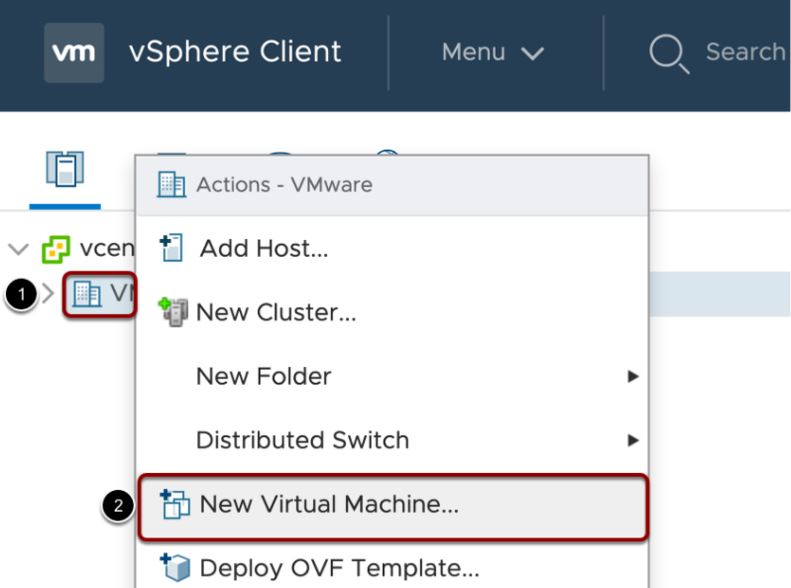The image size is (791, 588).
Task: Click the vm logo in the header
Action: [74, 53]
